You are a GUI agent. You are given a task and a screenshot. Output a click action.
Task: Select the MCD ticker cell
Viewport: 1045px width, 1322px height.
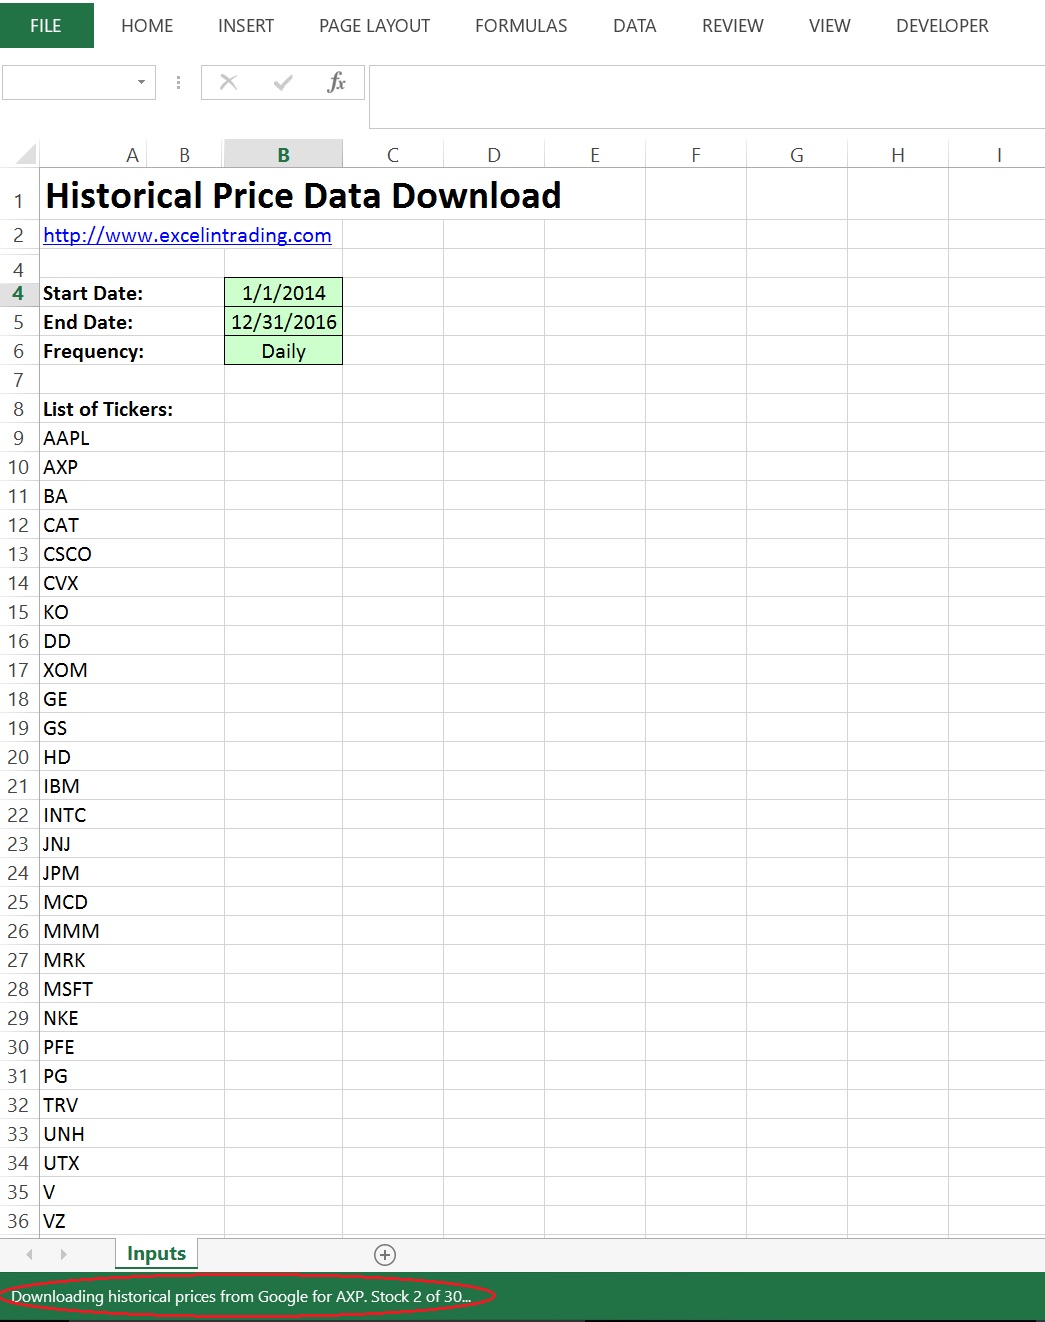coord(132,902)
